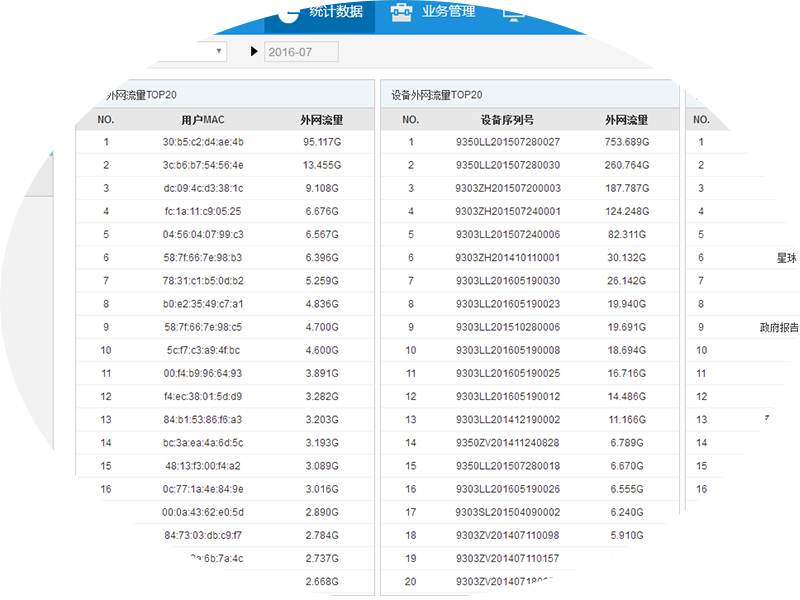Select device 9350ZV201411240828
This screenshot has height=600, width=800.
coord(508,442)
